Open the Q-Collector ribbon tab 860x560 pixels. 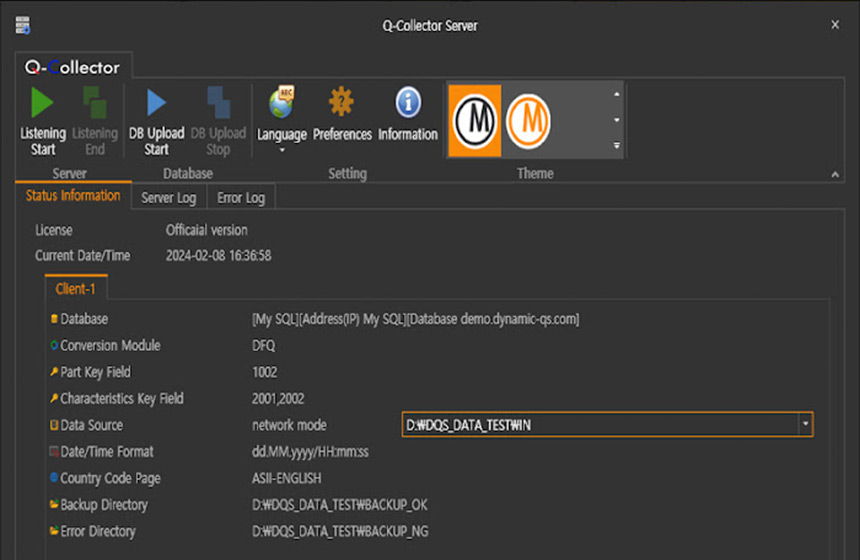(x=72, y=67)
